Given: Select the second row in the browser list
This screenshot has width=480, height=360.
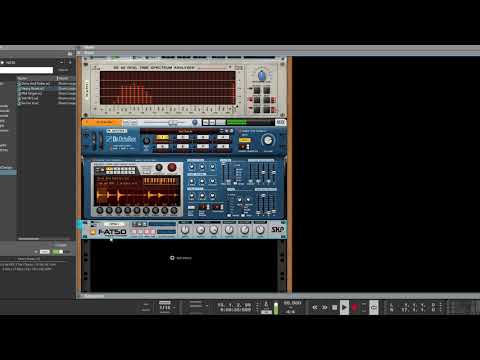Looking at the screenshot, I should click(46, 88).
